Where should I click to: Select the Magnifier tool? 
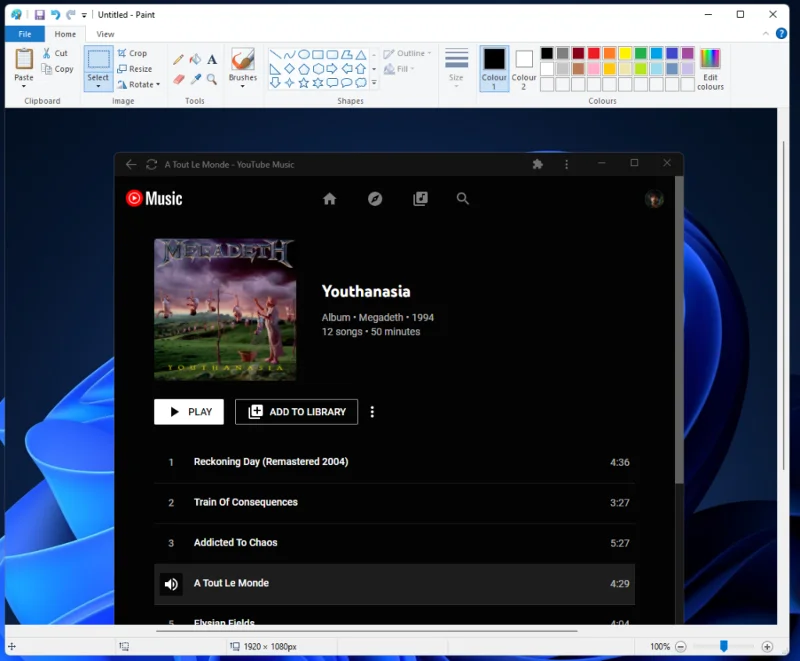[x=211, y=78]
